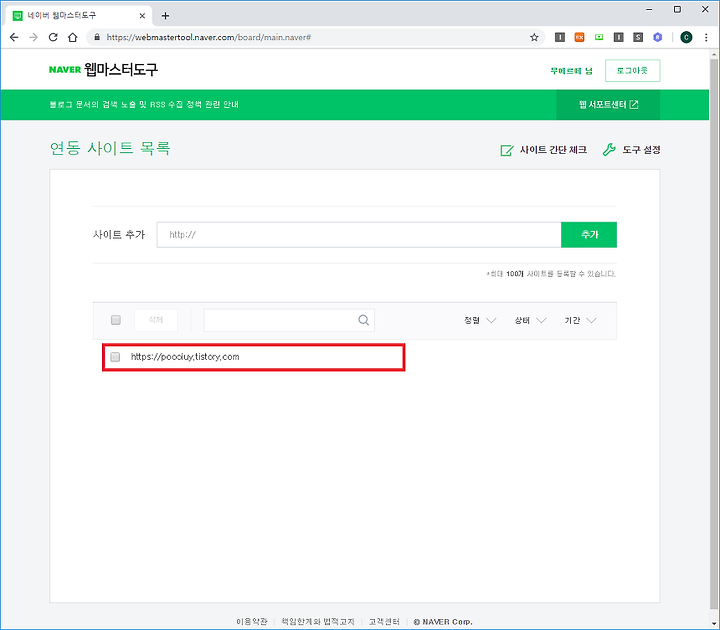Open 고객센터 footer link
720x630 pixels.
point(384,621)
